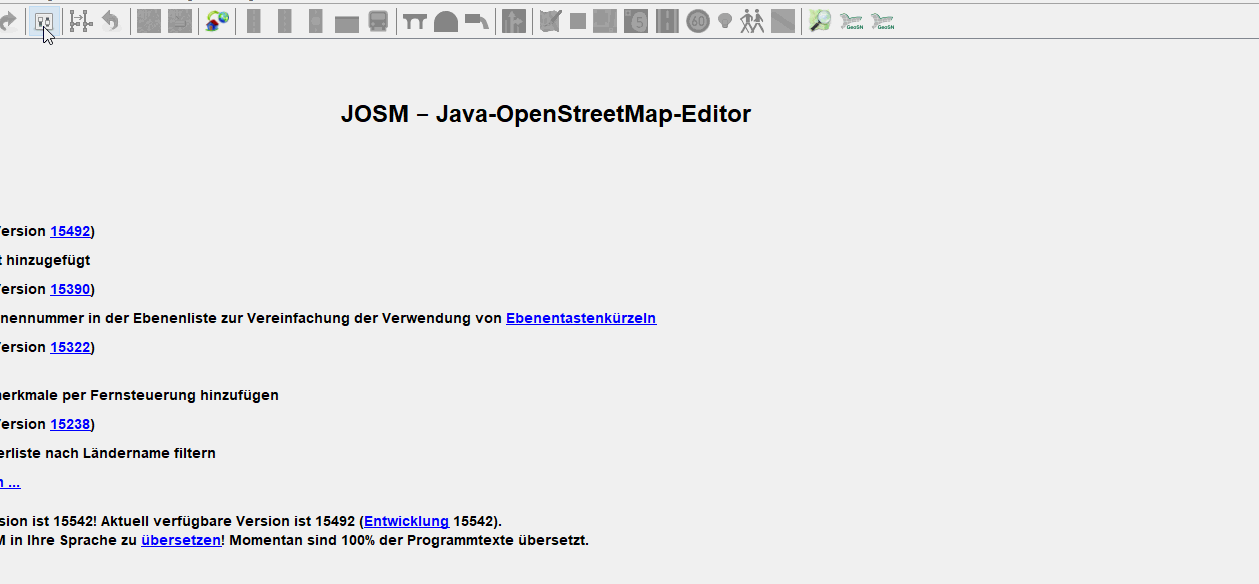Click the map magnifier search icon

tap(820, 21)
